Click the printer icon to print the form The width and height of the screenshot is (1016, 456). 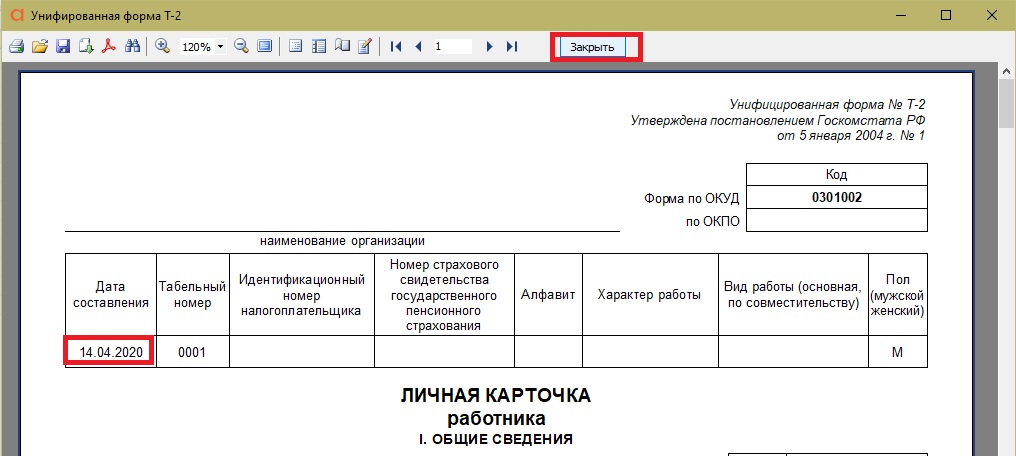pos(17,47)
